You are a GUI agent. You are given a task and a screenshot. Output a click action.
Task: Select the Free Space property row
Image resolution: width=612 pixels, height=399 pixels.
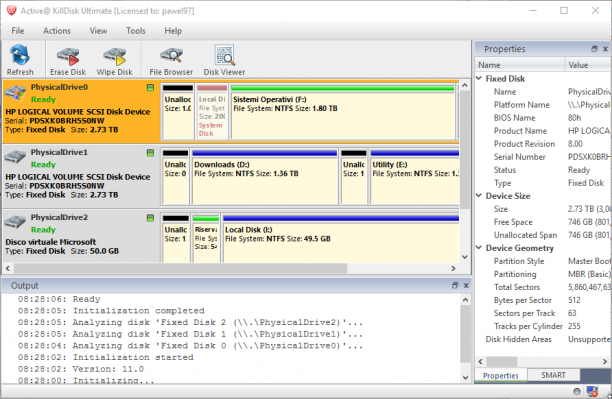(x=543, y=222)
